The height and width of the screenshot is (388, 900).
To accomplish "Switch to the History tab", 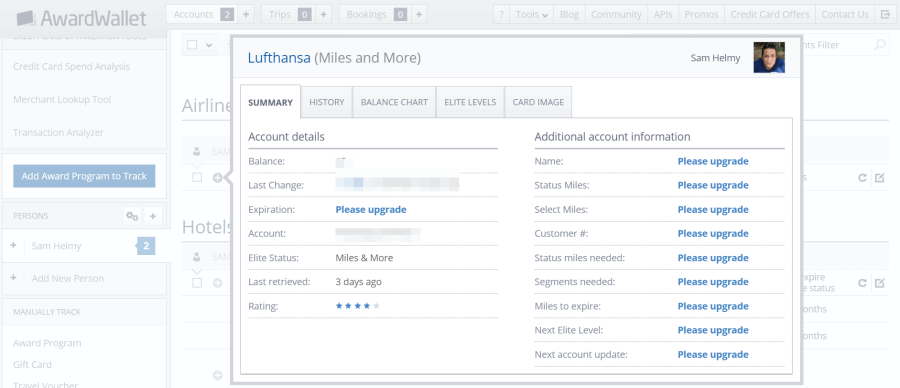I will coord(327,102).
